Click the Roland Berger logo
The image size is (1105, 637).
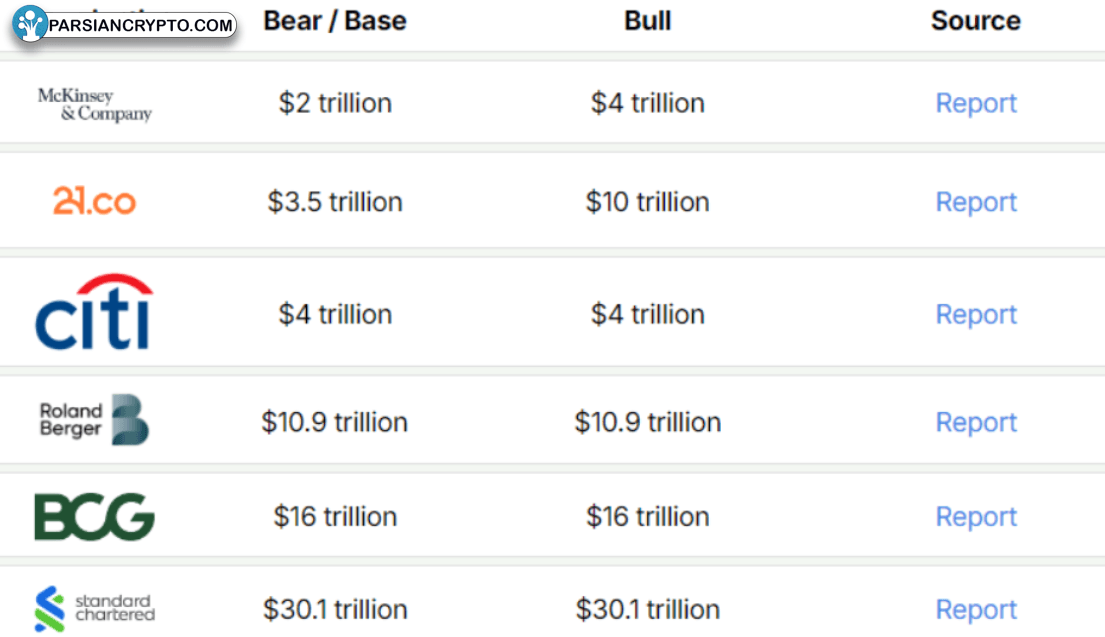tap(94, 419)
